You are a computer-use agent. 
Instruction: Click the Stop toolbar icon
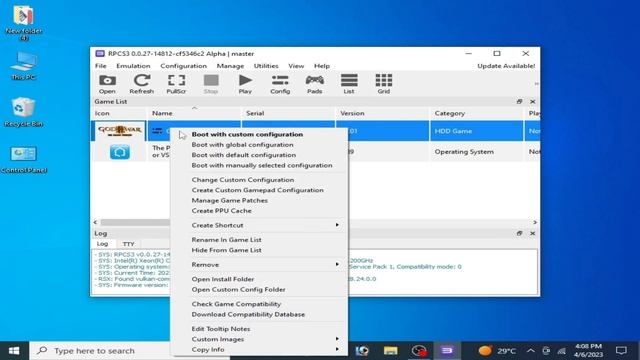(x=211, y=84)
